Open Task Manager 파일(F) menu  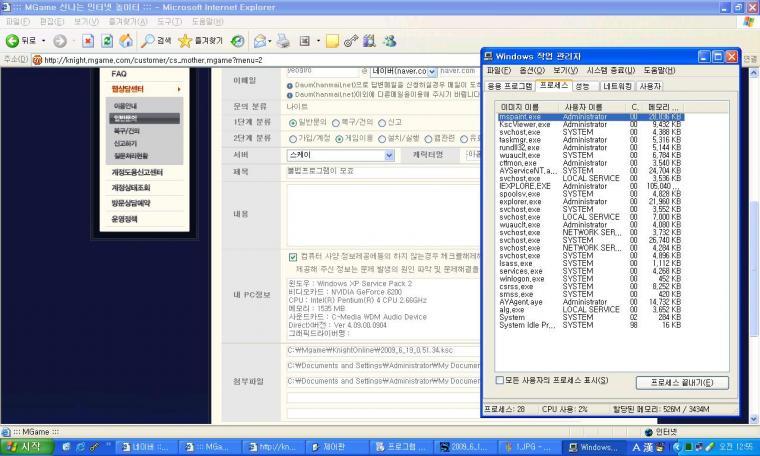499,71
